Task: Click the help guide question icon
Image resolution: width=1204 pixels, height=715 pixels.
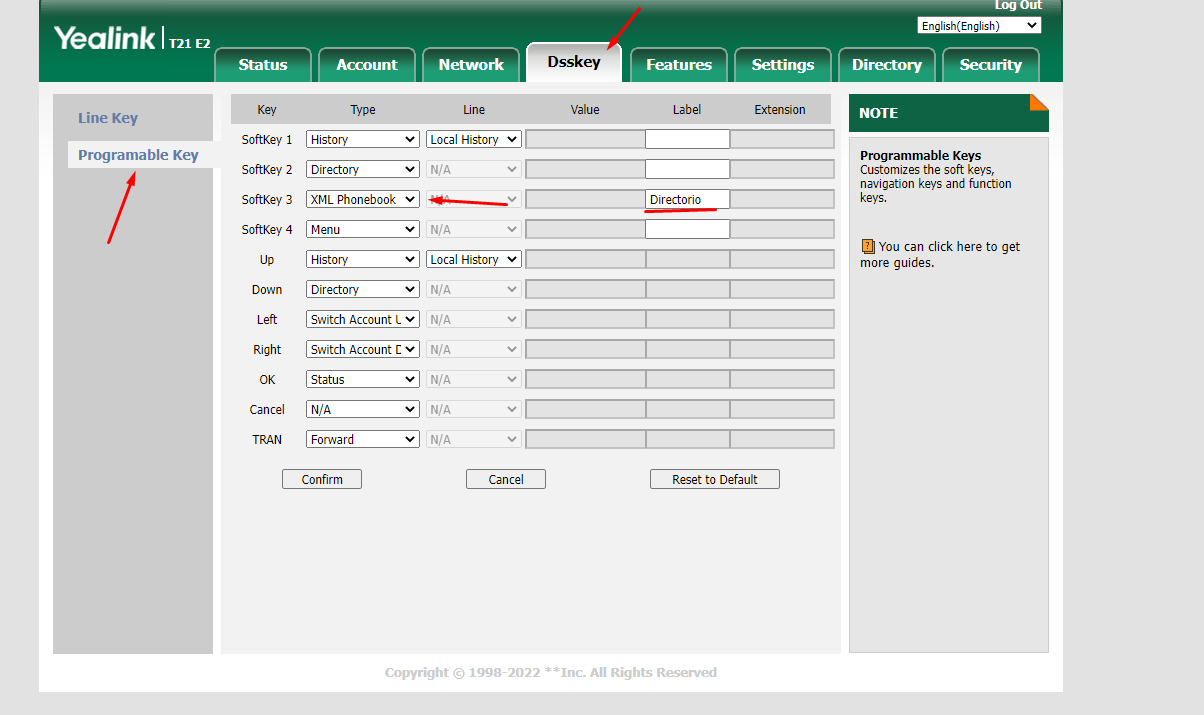Action: pos(867,246)
